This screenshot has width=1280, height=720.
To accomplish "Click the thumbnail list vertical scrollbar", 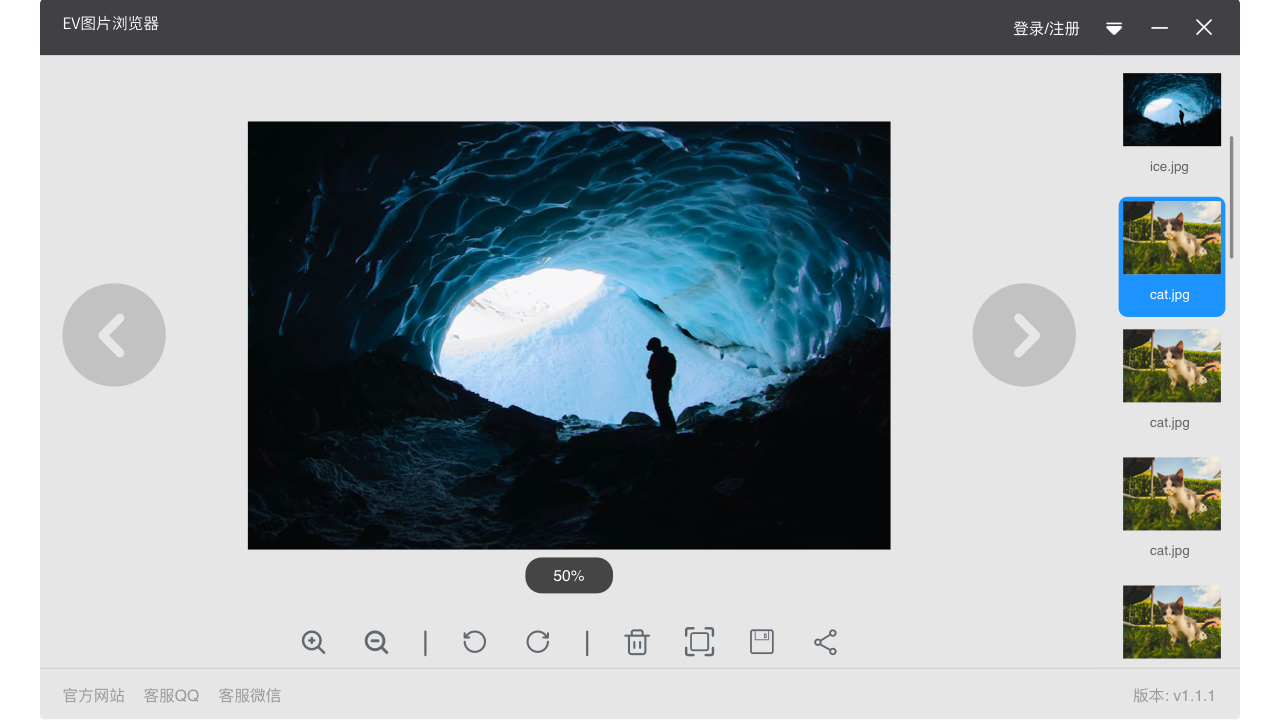I will point(1232,196).
